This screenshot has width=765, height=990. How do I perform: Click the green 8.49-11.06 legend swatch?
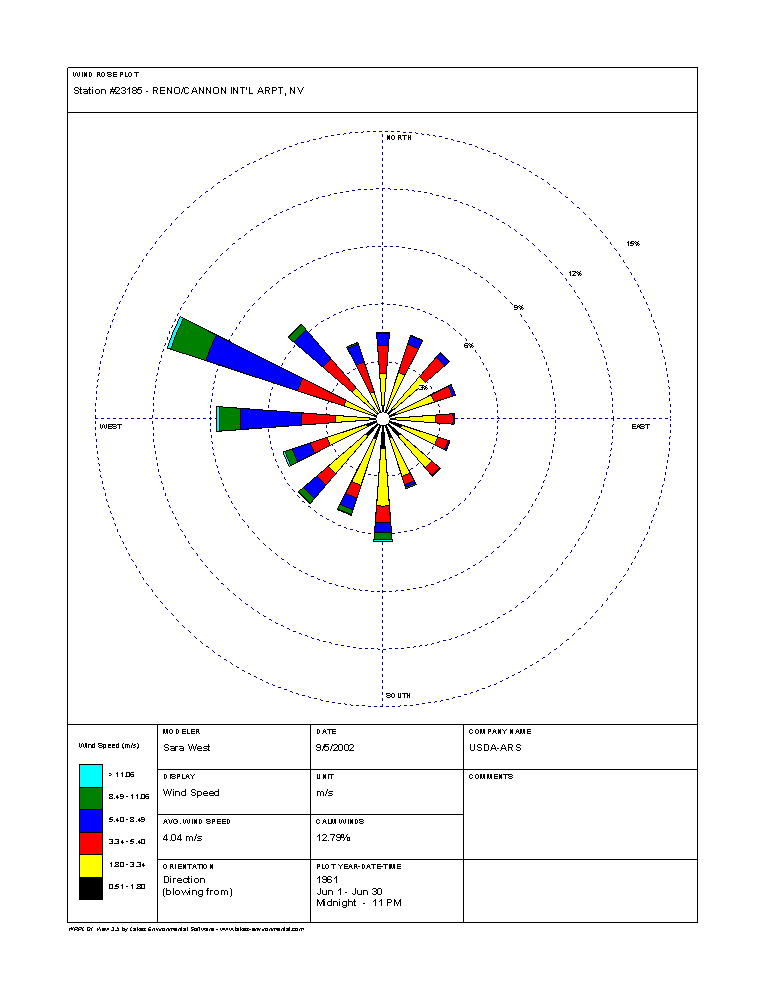tap(91, 798)
